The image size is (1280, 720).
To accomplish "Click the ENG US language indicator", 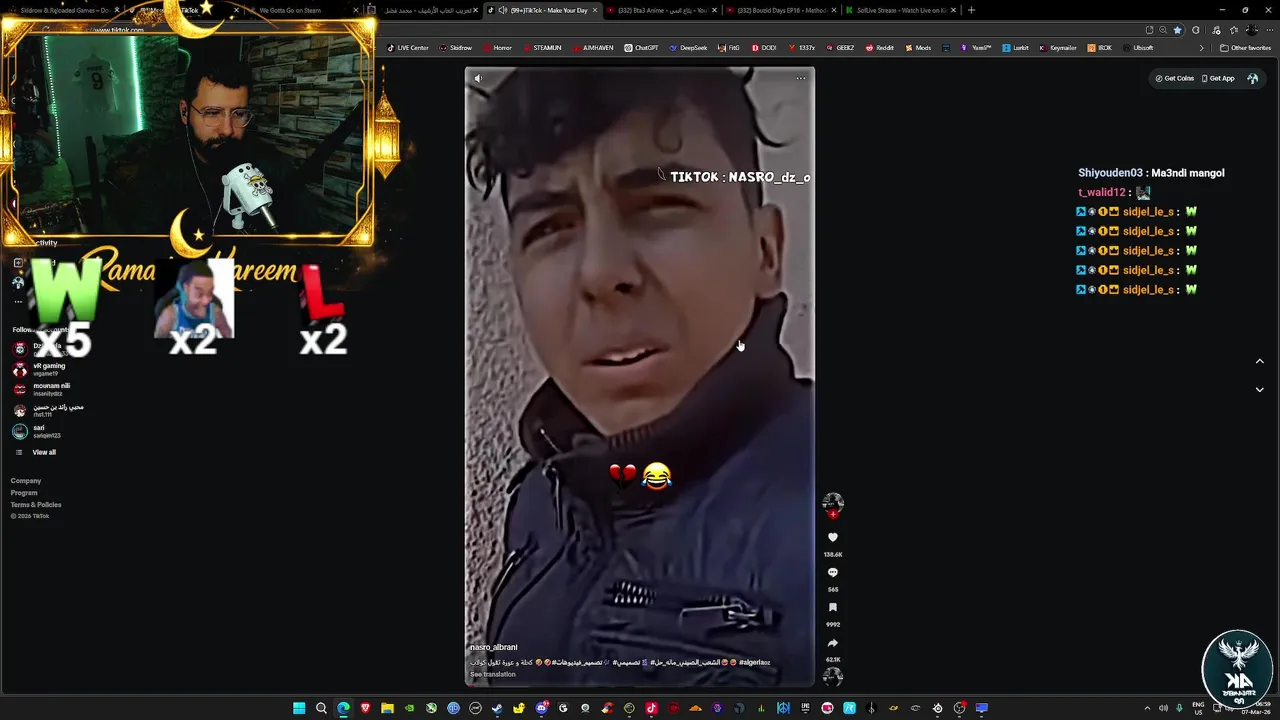I will (1199, 708).
